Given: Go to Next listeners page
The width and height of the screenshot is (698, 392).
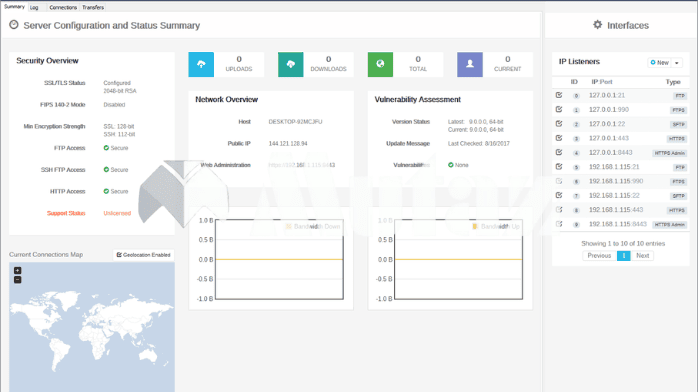Looking at the screenshot, I should [642, 256].
